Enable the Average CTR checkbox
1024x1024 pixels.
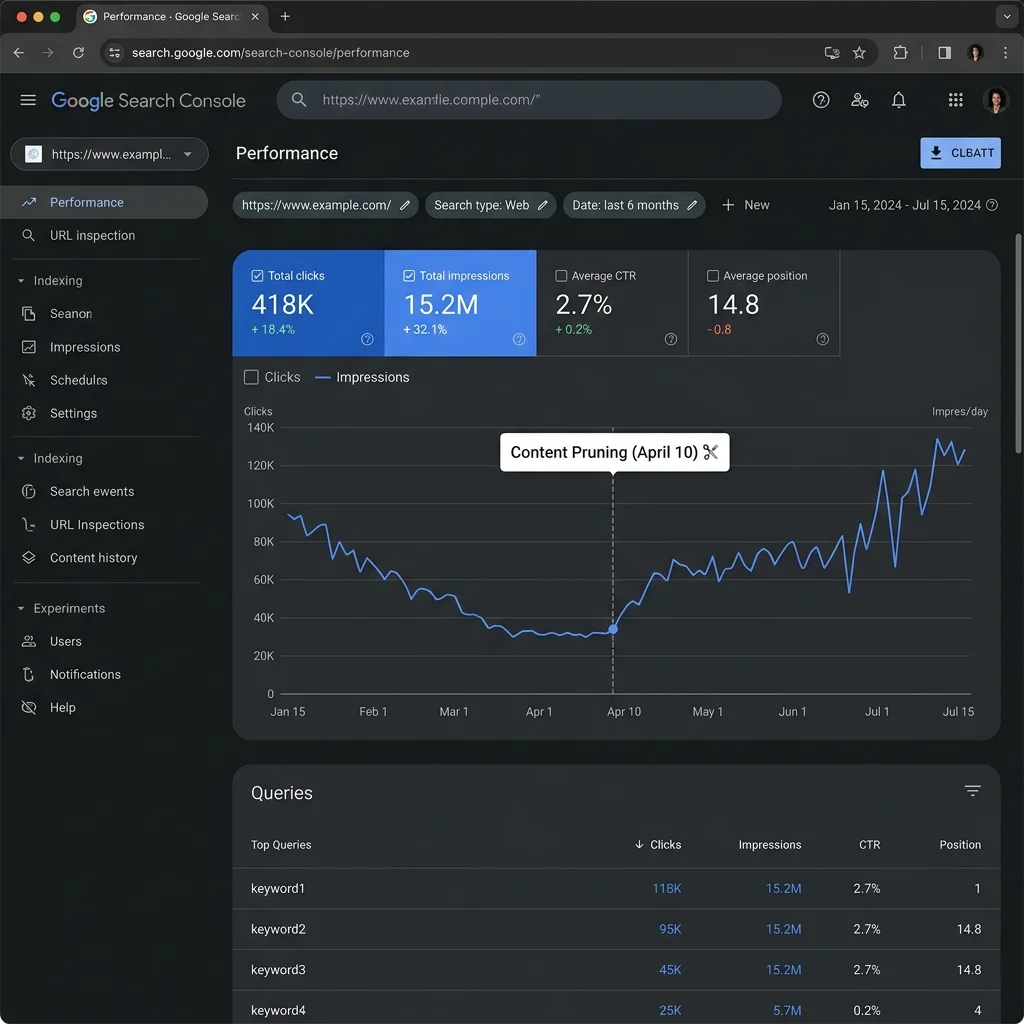(x=561, y=276)
